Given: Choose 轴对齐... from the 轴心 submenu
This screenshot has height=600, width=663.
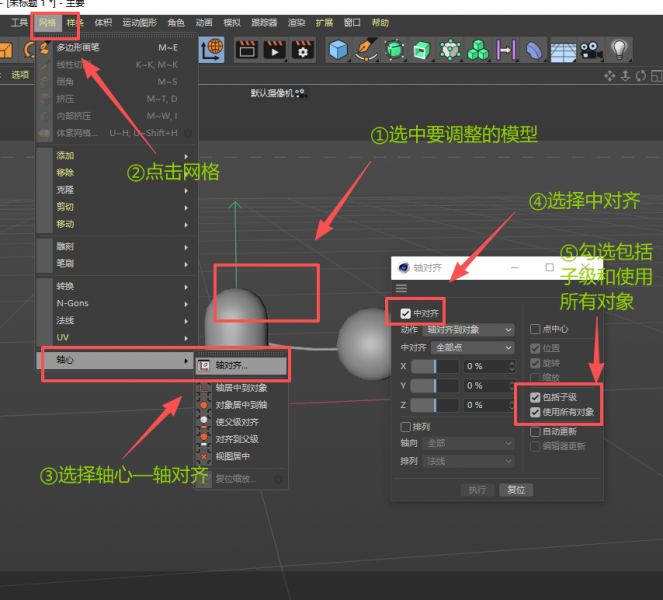Looking at the screenshot, I should coord(241,366).
